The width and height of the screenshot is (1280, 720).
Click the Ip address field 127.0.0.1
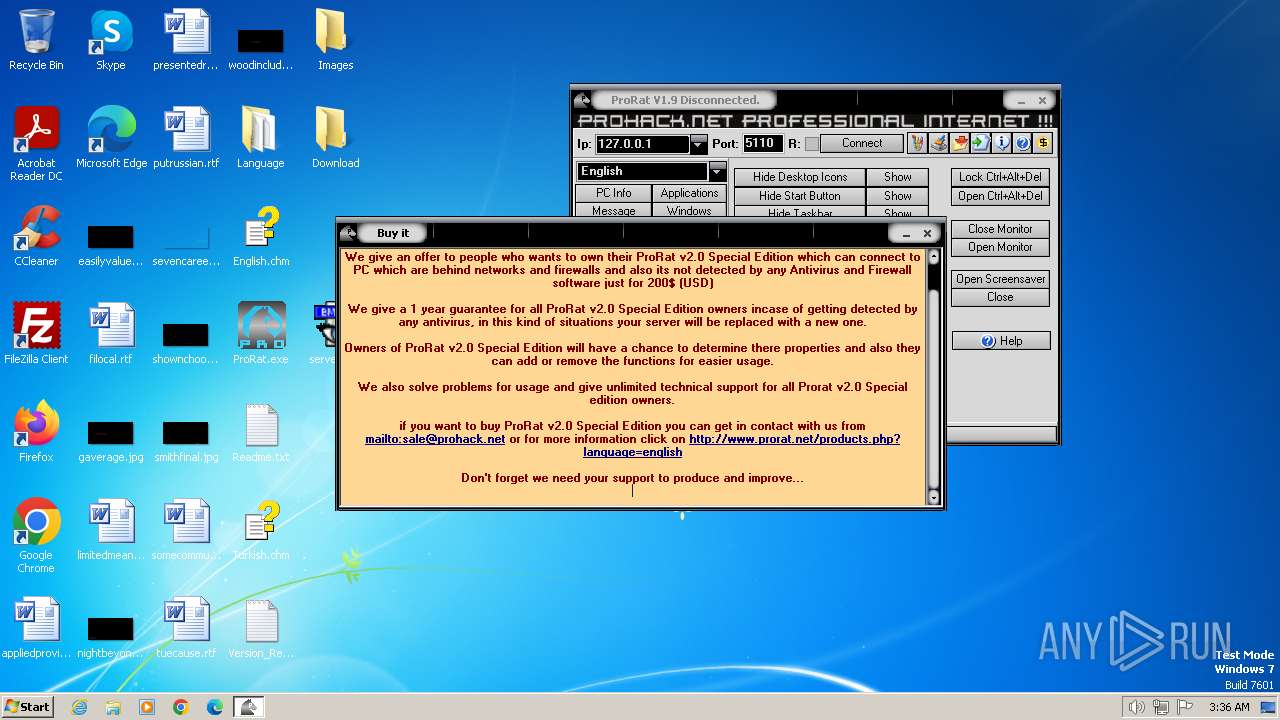(x=642, y=144)
